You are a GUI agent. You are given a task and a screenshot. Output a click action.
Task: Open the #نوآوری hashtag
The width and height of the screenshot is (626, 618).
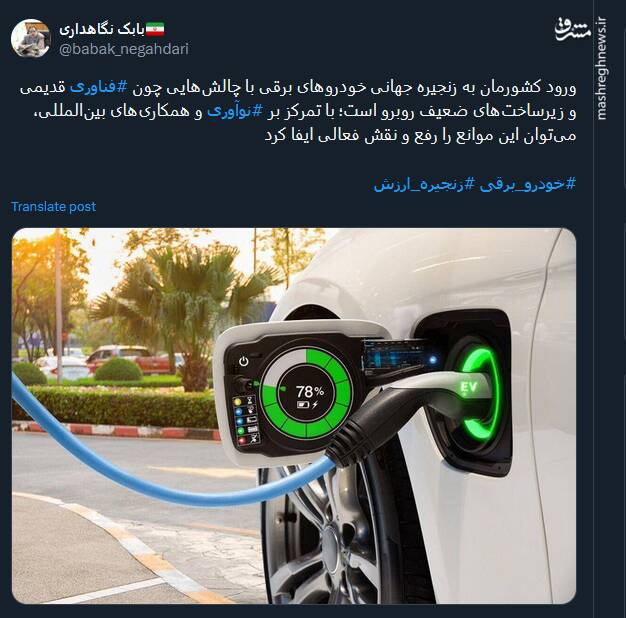tap(235, 112)
